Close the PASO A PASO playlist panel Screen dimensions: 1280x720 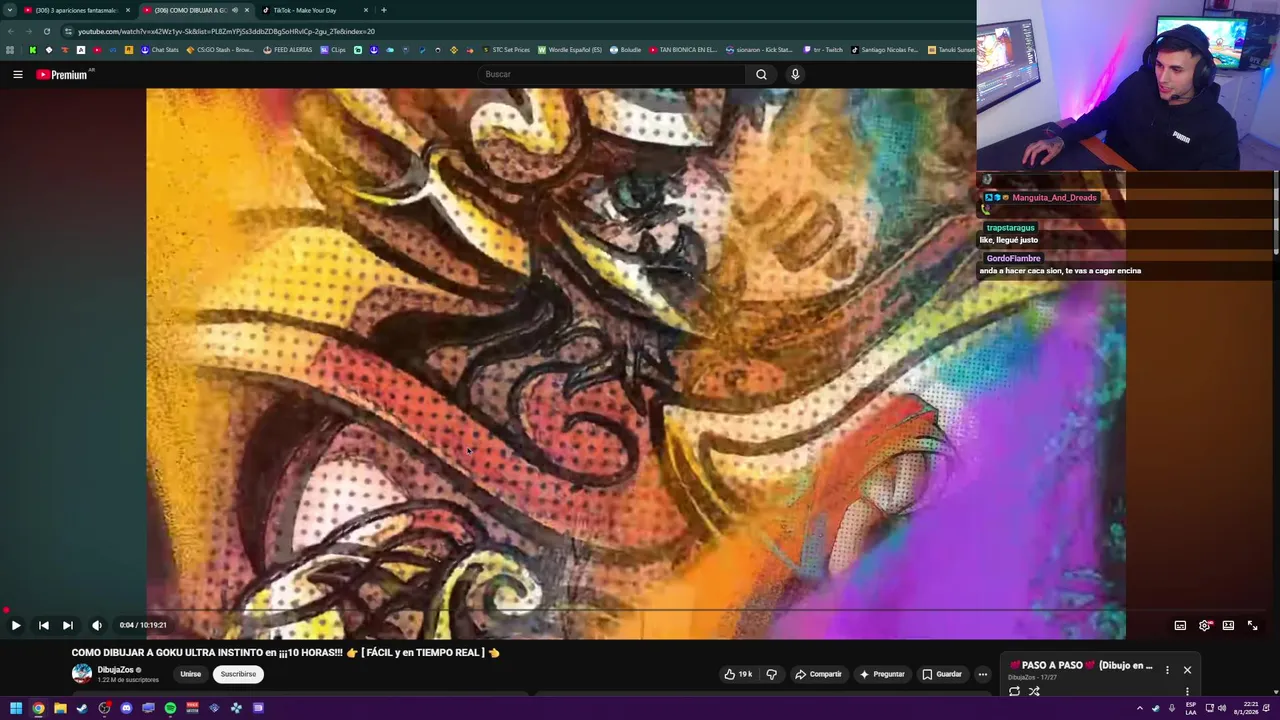click(1187, 670)
